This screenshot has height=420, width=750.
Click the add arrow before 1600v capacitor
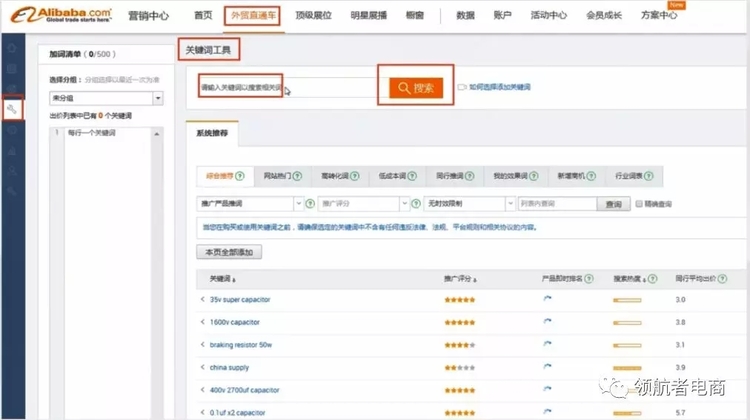pos(203,322)
